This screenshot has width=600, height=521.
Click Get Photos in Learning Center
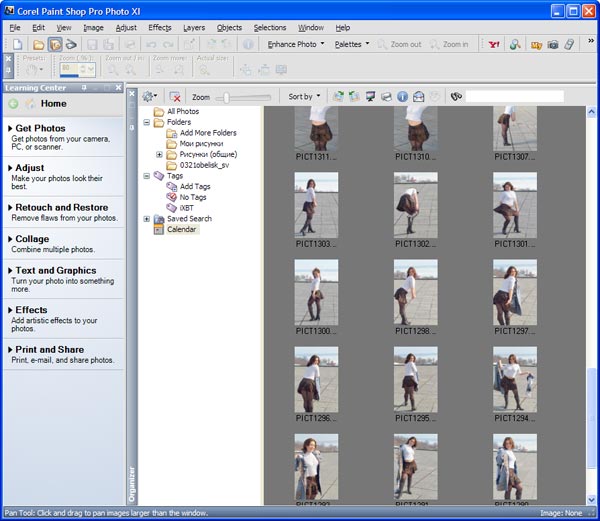[x=40, y=128]
